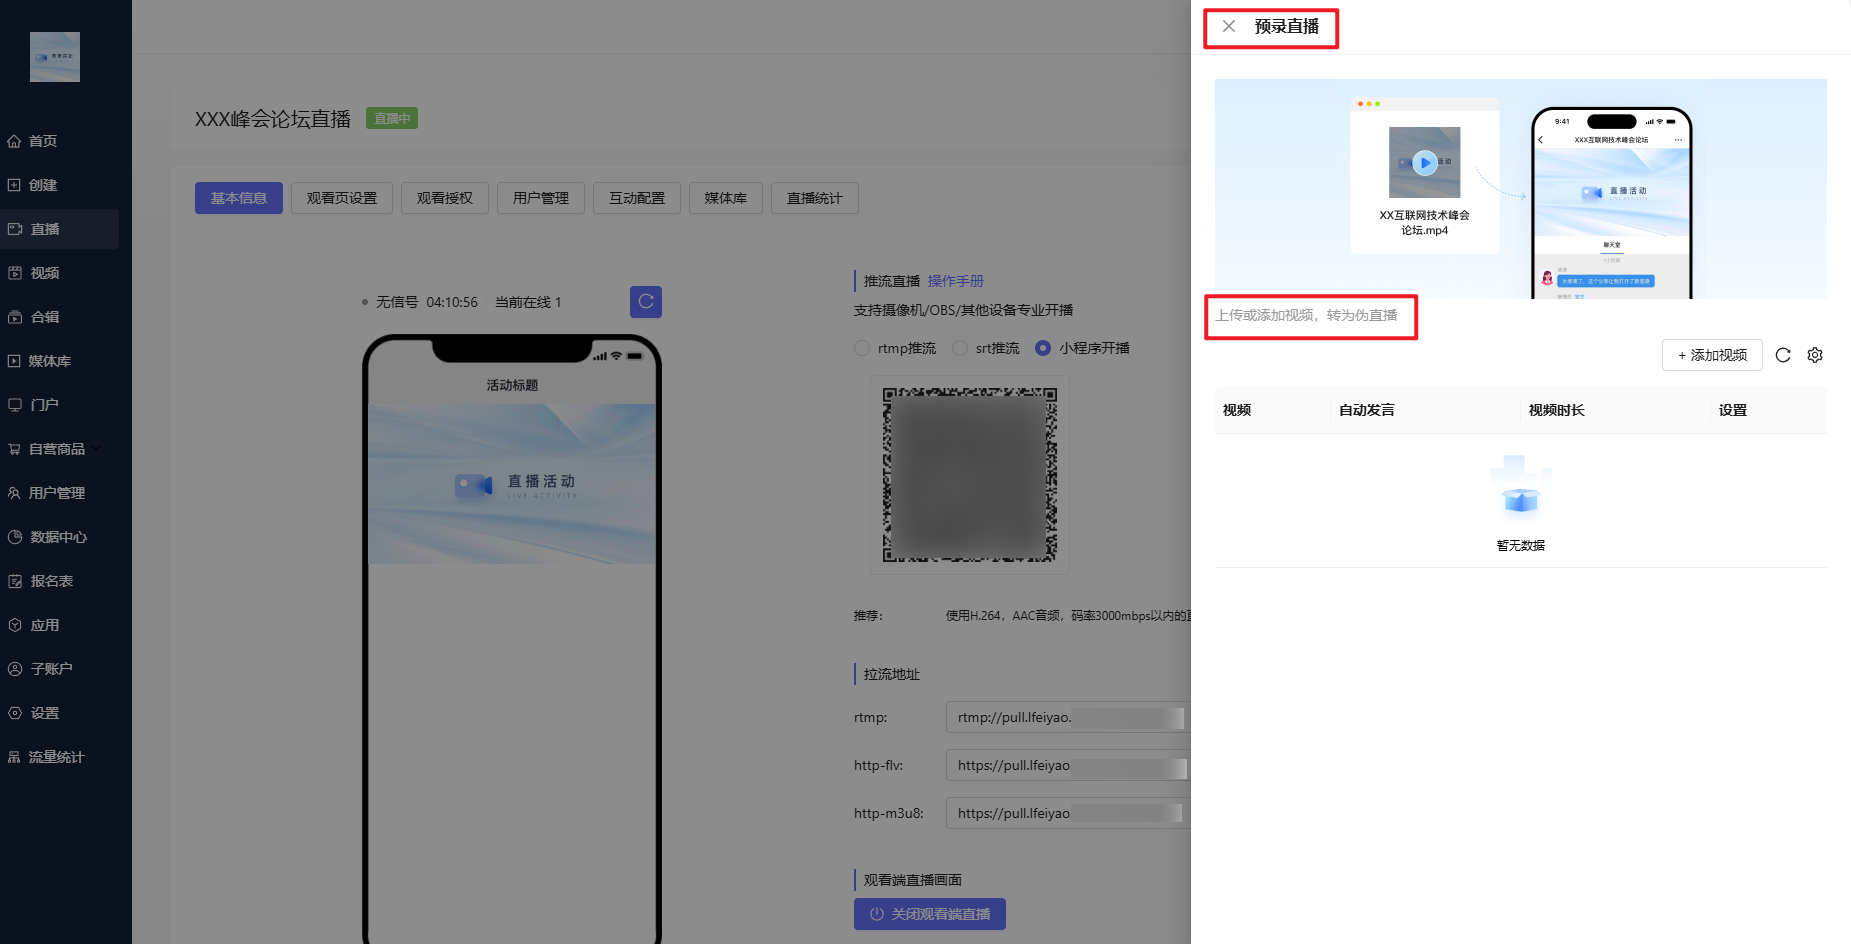This screenshot has height=944, width=1851.
Task: Open 数据中心 in the sidebar
Action: 58,537
